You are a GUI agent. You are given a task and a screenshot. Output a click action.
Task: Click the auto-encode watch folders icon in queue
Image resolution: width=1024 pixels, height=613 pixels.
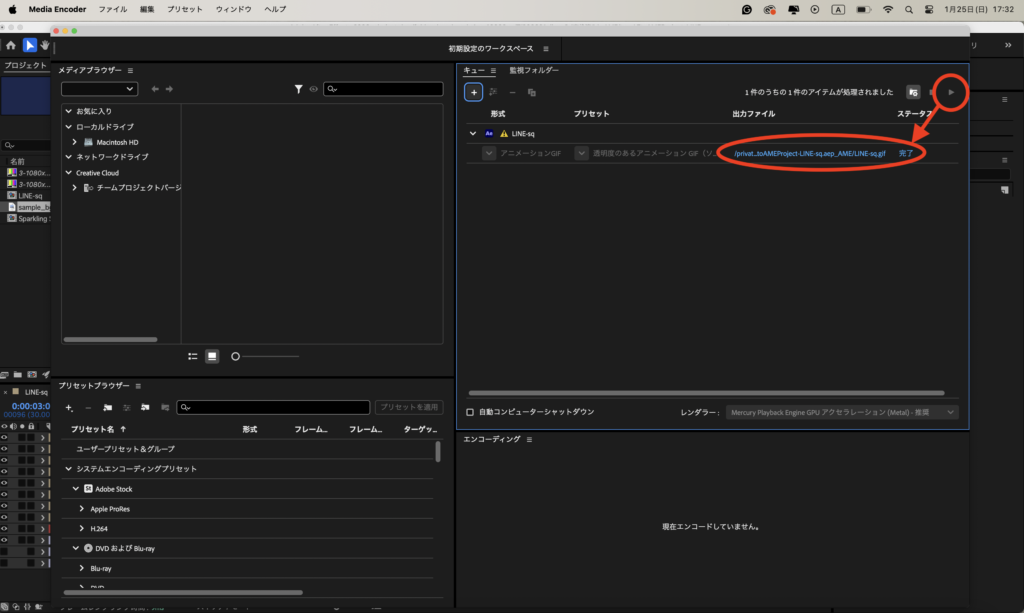[913, 92]
